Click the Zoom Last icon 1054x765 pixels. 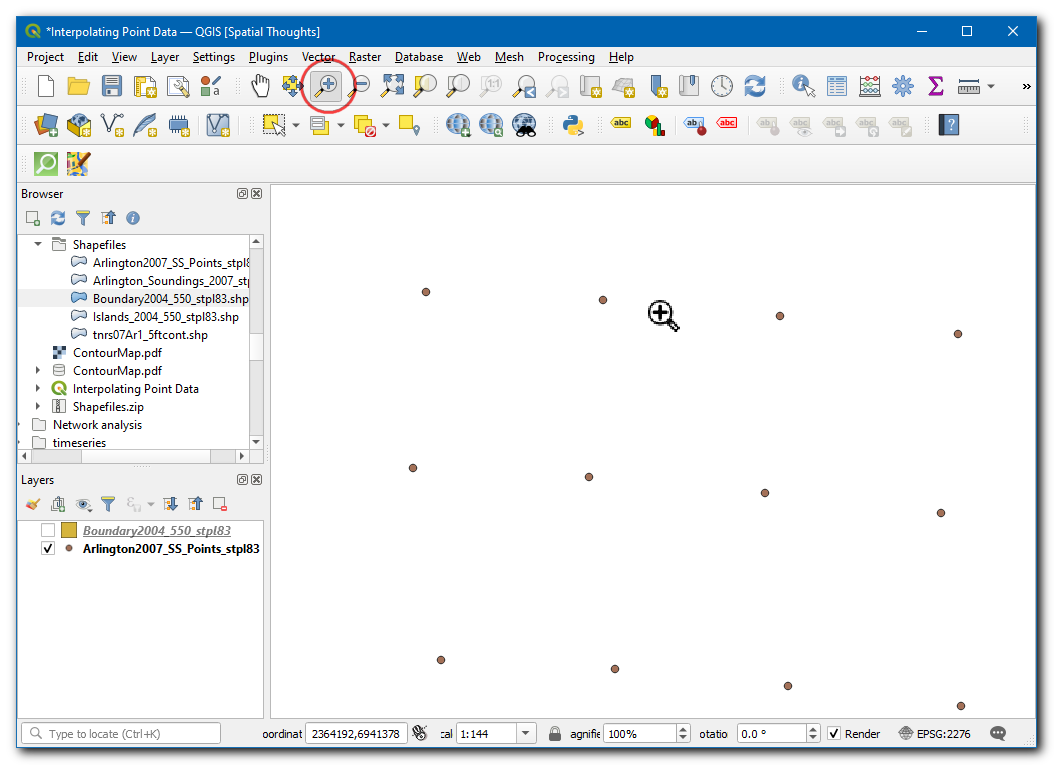tap(524, 86)
